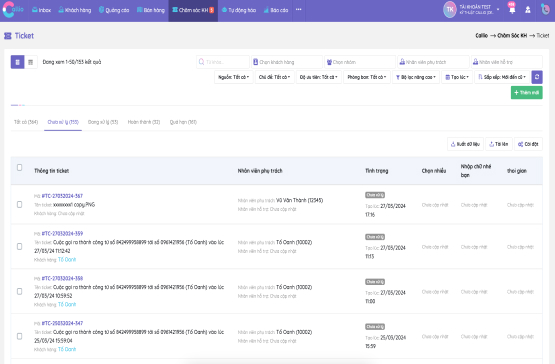Switch to card list view
This screenshot has height=364, width=555.
pos(17,62)
